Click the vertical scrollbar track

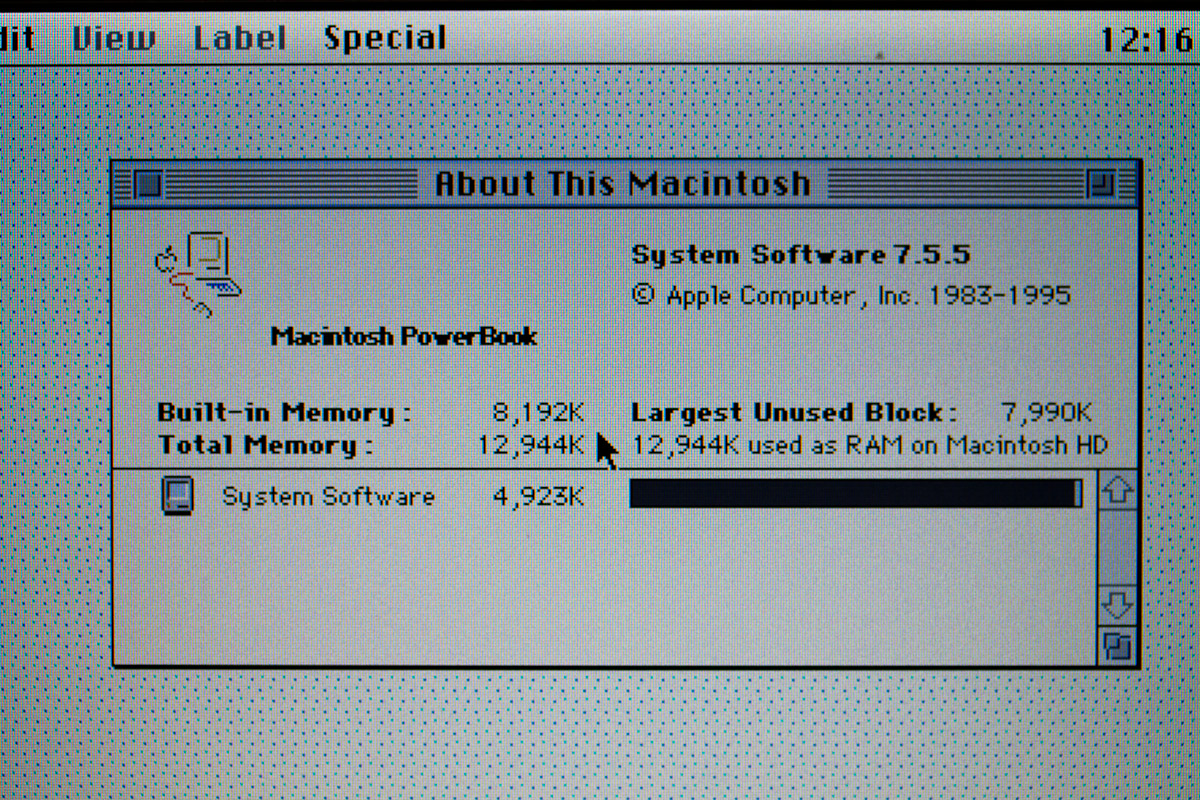(1117, 548)
